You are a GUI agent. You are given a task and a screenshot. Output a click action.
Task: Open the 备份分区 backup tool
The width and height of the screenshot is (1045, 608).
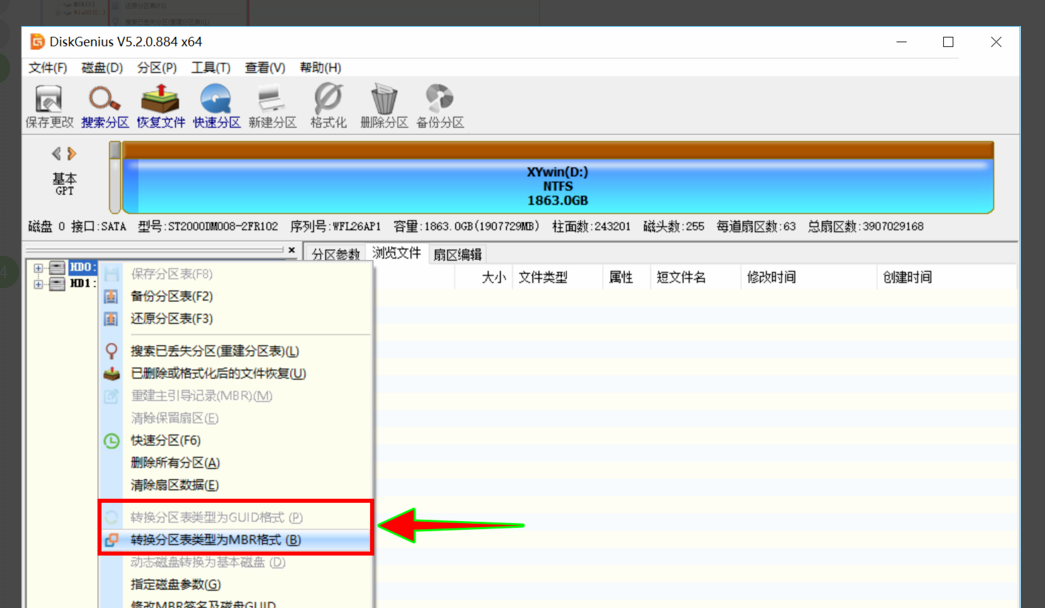[x=440, y=106]
